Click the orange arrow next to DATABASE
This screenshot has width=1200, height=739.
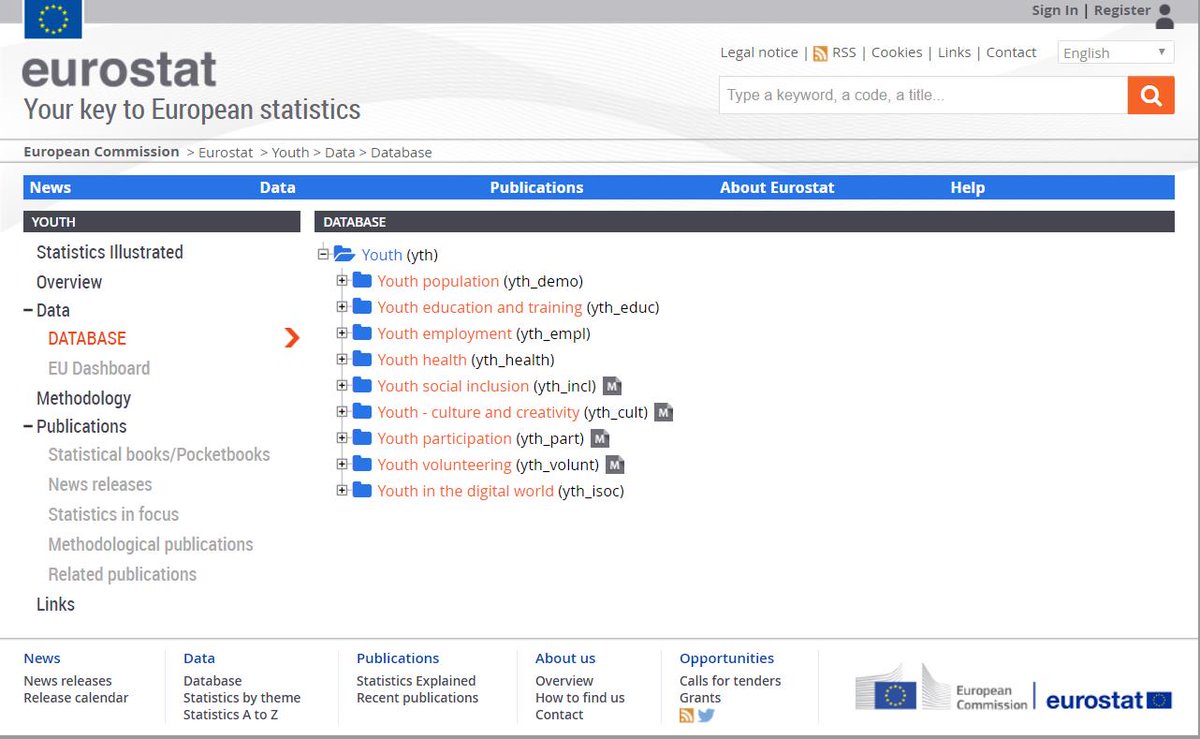click(x=292, y=338)
